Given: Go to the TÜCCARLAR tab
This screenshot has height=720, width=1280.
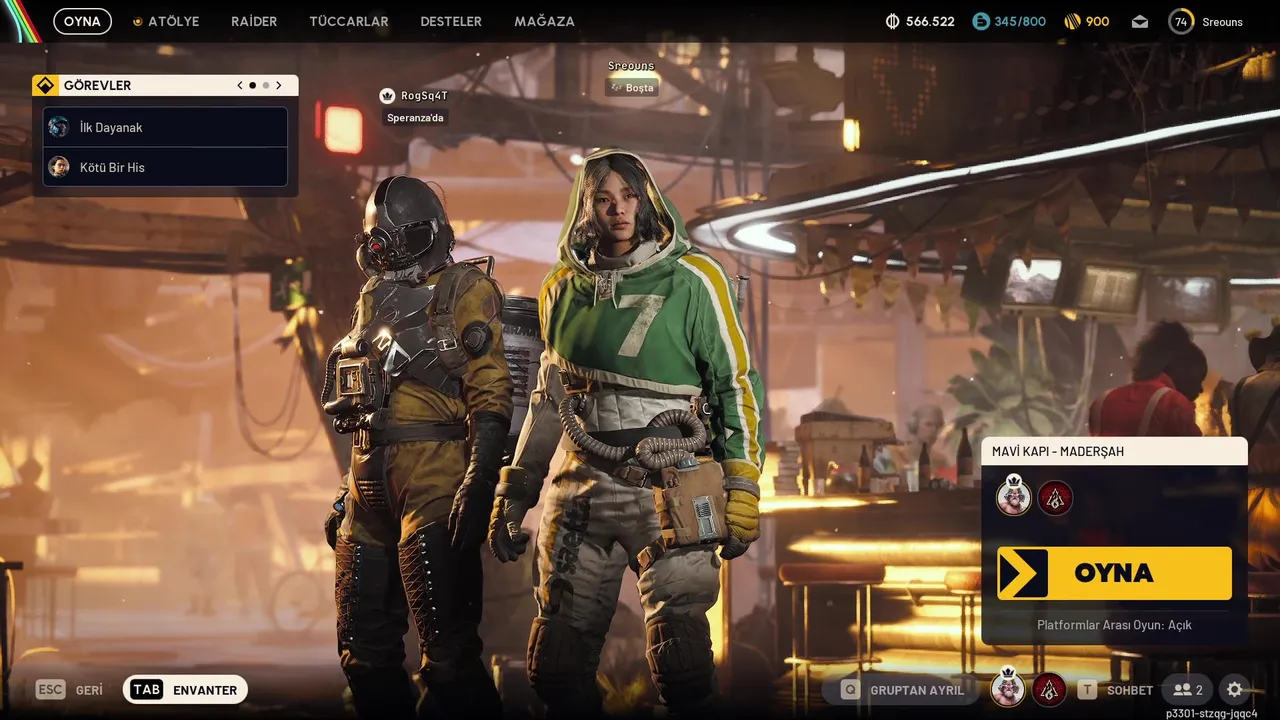Looking at the screenshot, I should pos(349,21).
